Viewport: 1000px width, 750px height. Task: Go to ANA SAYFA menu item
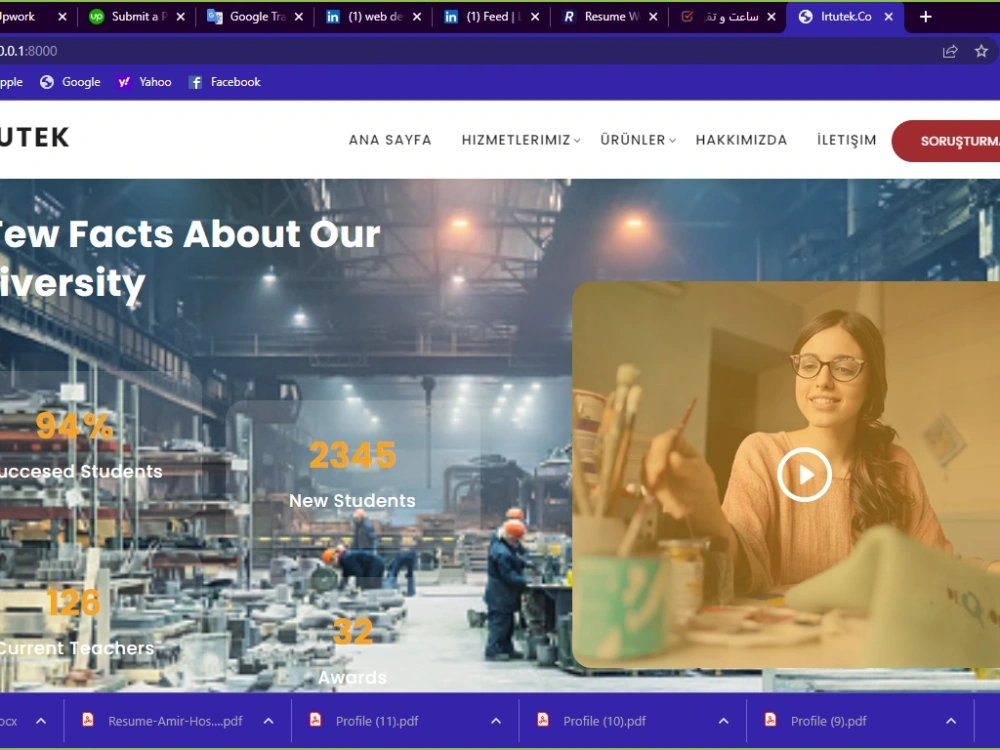pos(390,140)
